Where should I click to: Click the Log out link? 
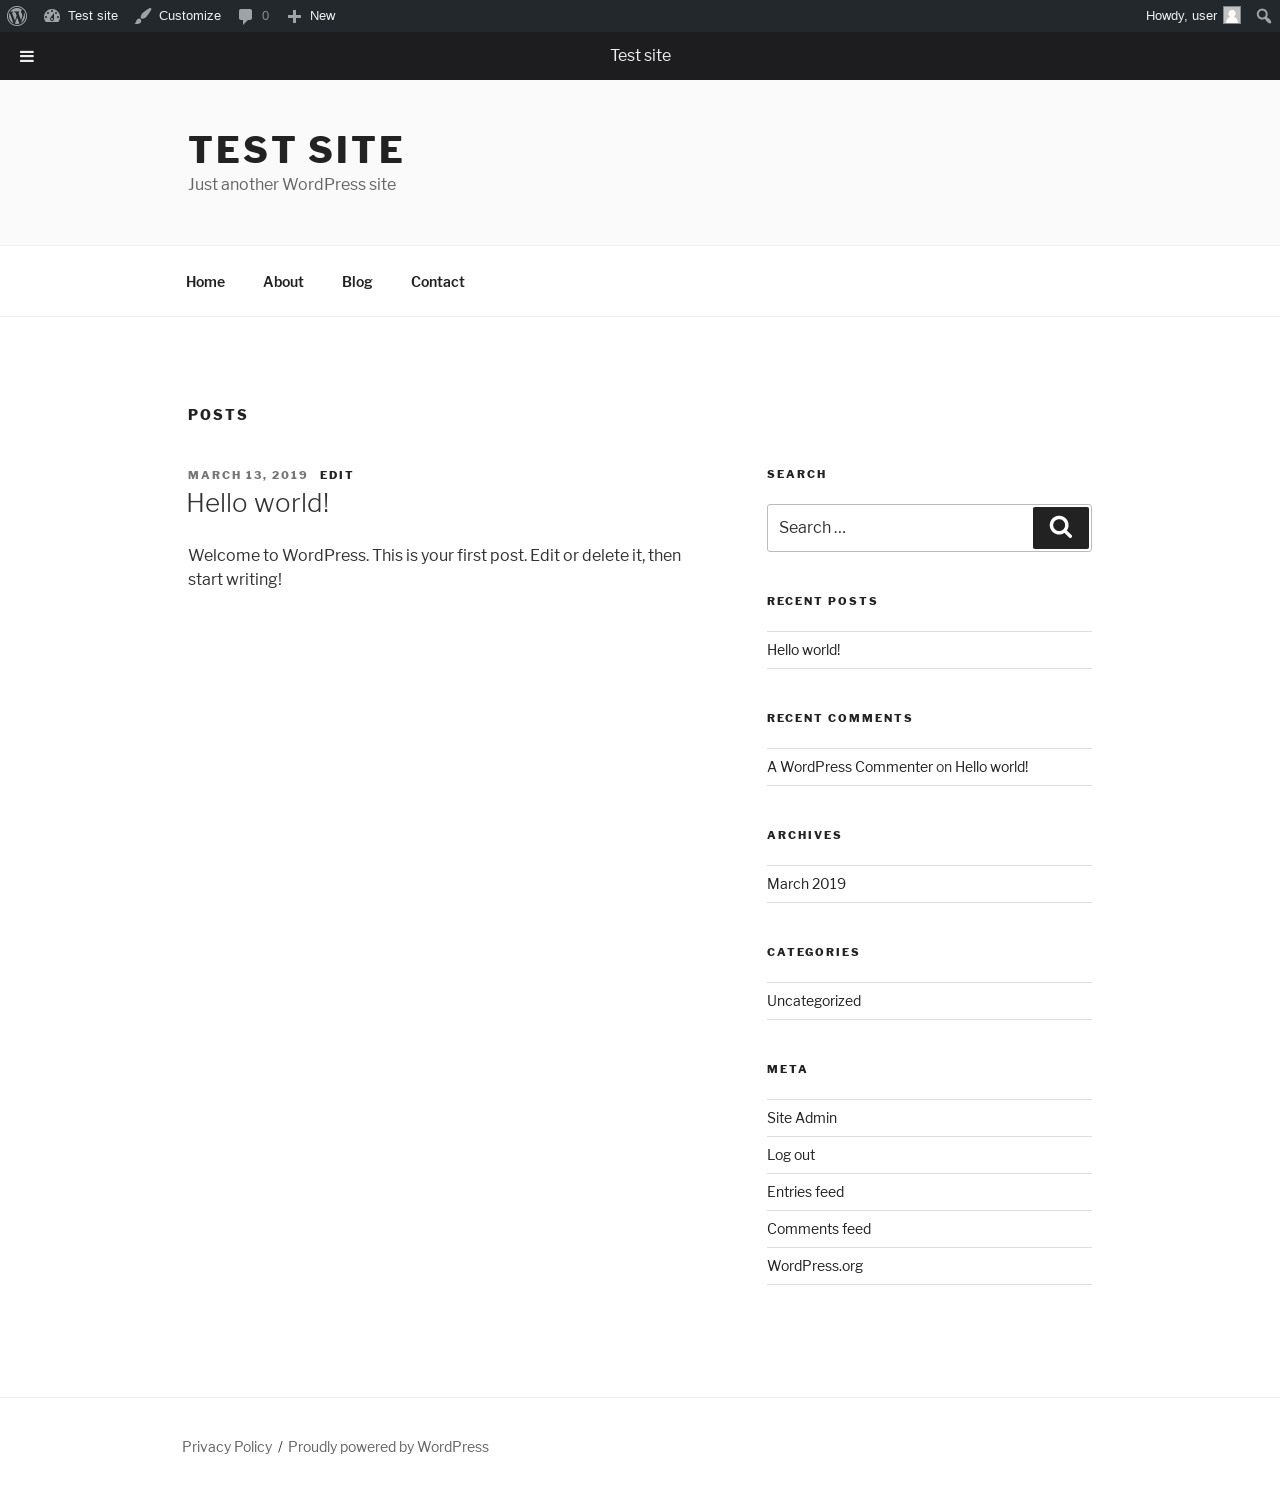coord(791,1155)
